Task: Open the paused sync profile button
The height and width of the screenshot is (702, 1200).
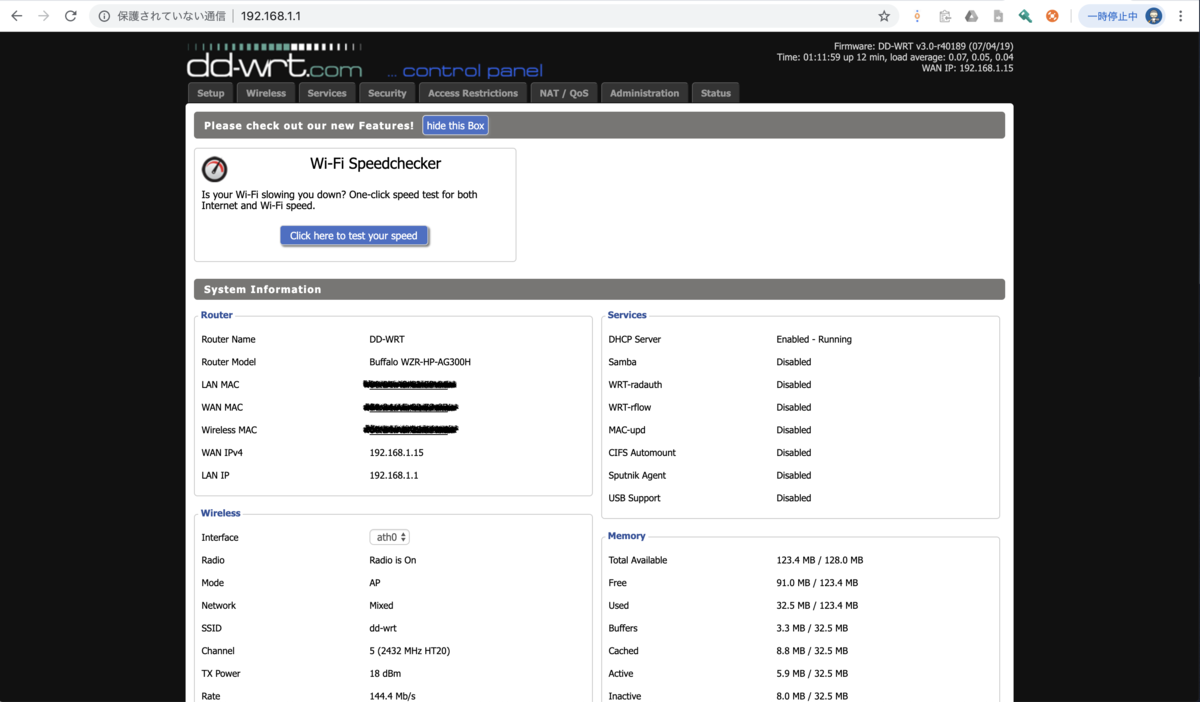Action: click(x=1124, y=16)
